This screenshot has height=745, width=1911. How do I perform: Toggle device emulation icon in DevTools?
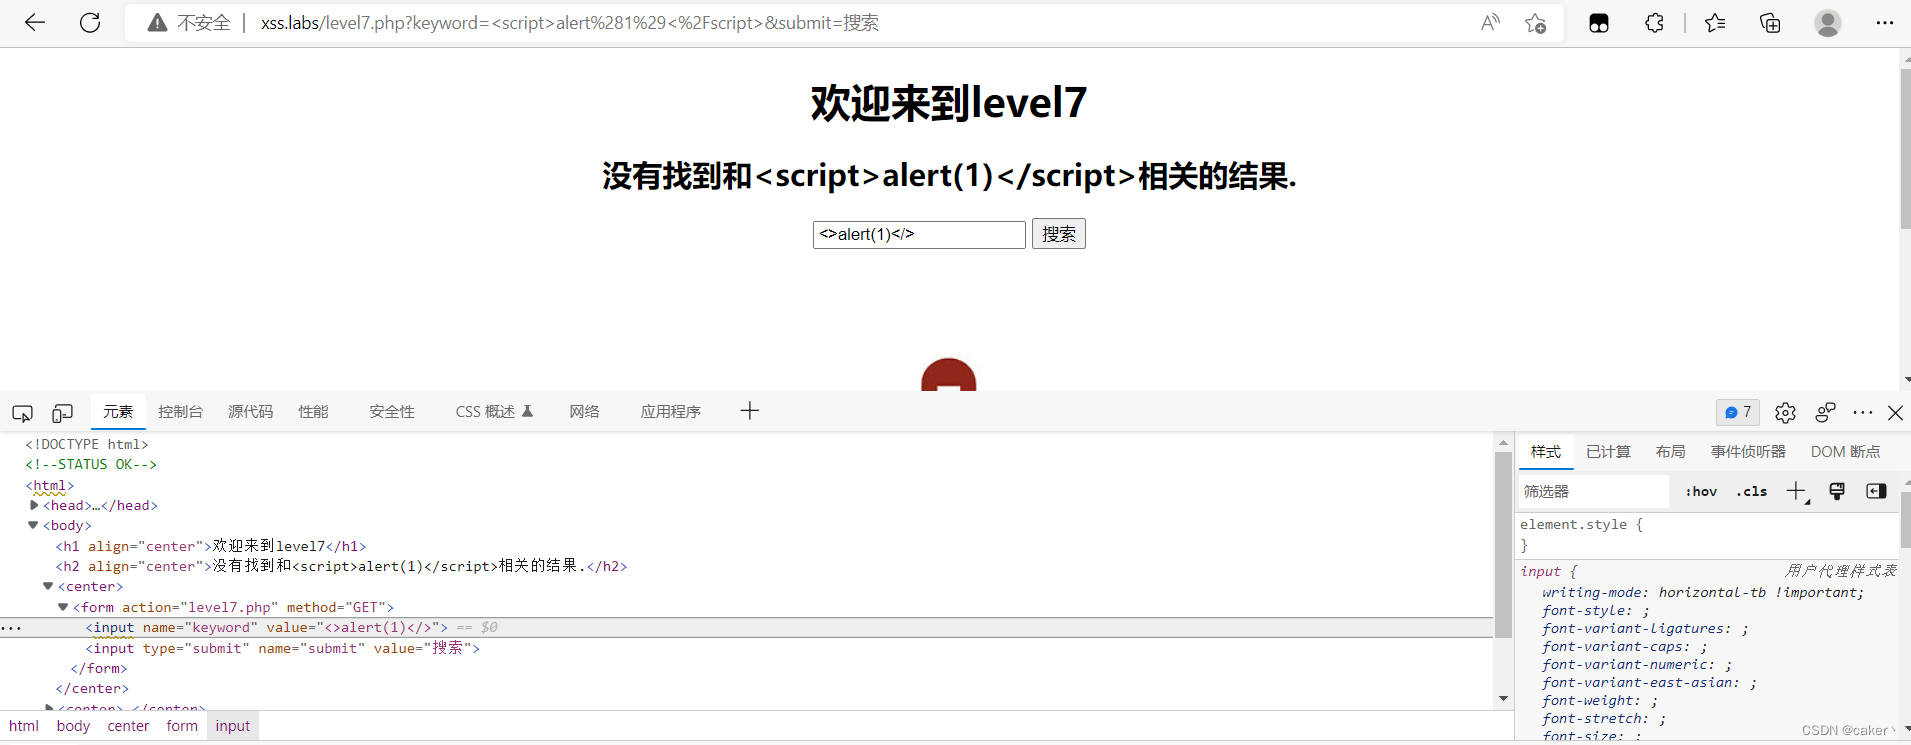pos(62,412)
